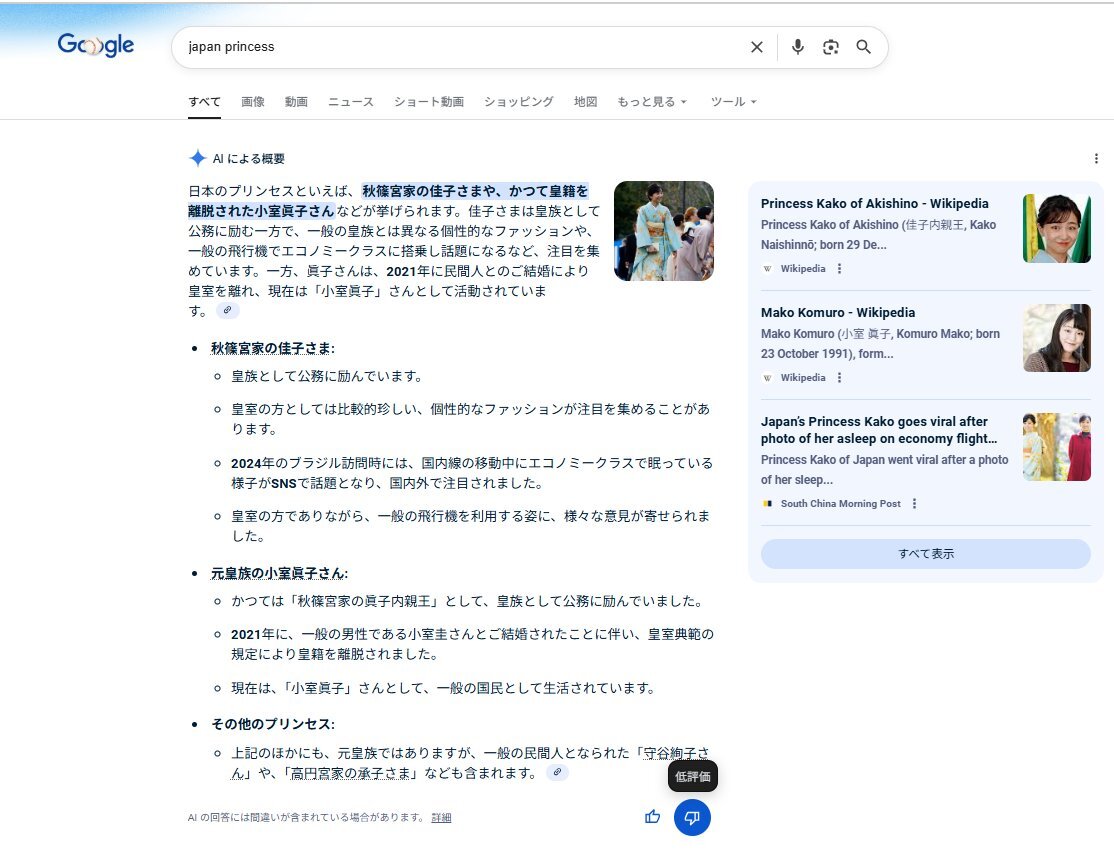
Task: Start voice search with microphone icon
Action: [x=797, y=47]
